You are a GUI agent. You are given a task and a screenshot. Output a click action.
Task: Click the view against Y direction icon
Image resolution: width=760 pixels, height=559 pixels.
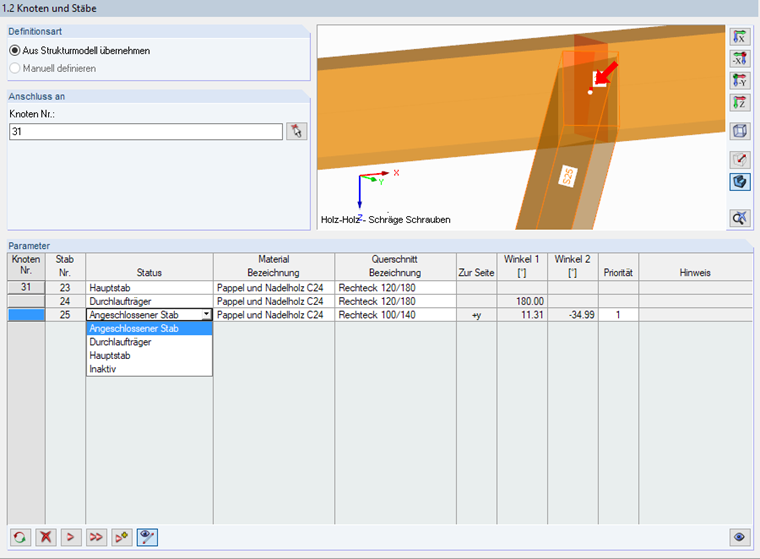click(x=740, y=80)
